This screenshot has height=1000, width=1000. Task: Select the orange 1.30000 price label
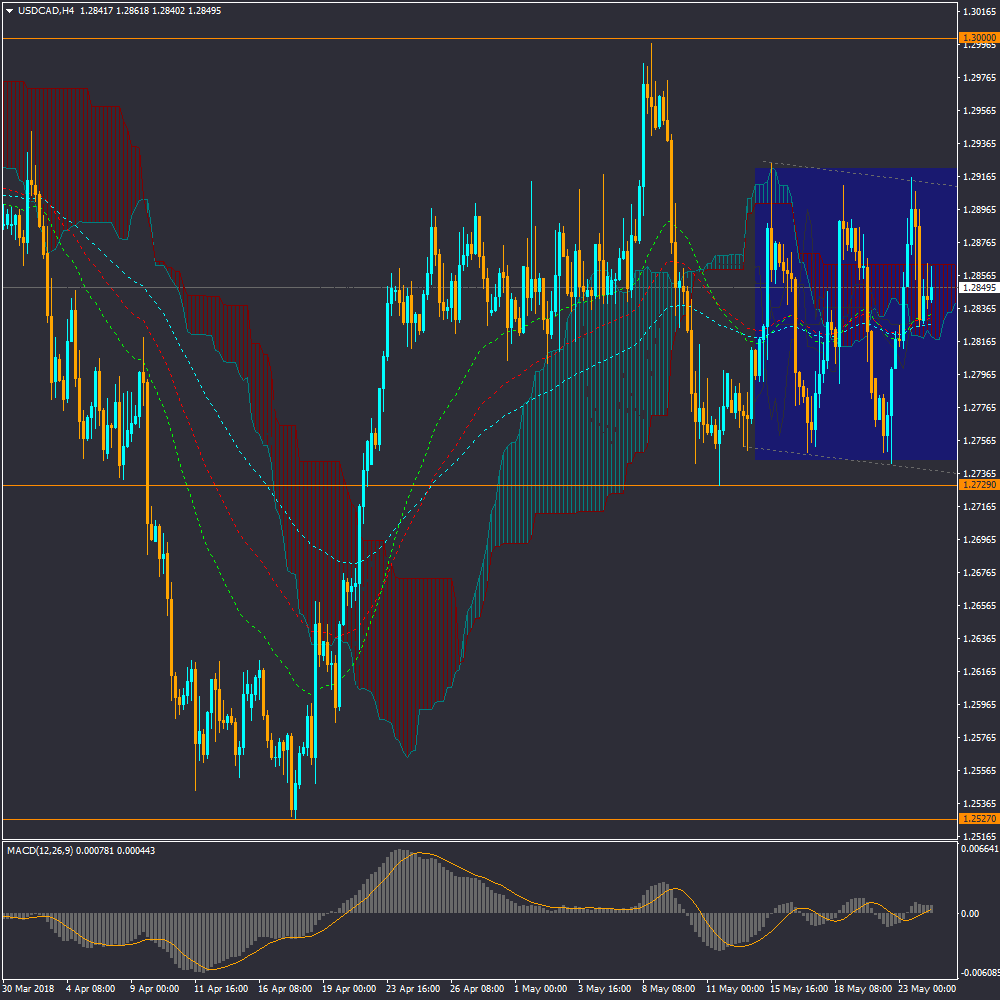click(978, 36)
